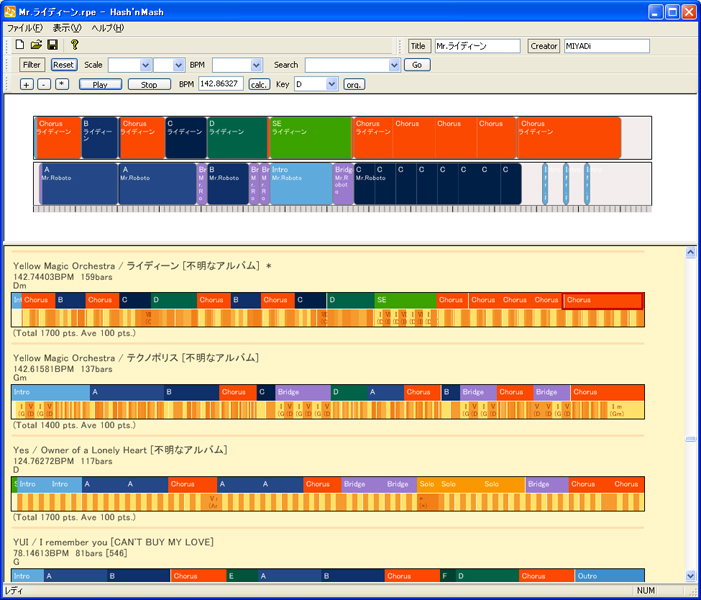Stop playback with the Stop button
The width and height of the screenshot is (701, 600).
tap(149, 85)
